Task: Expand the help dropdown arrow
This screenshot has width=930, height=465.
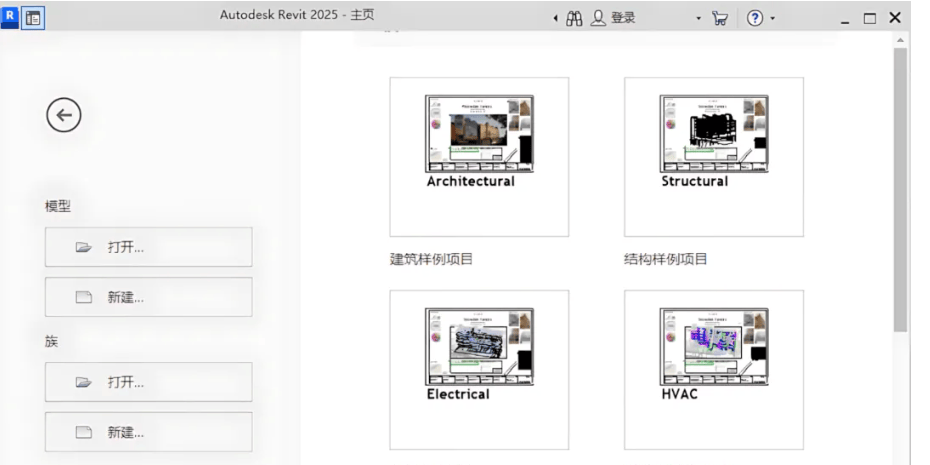Action: click(x=772, y=19)
